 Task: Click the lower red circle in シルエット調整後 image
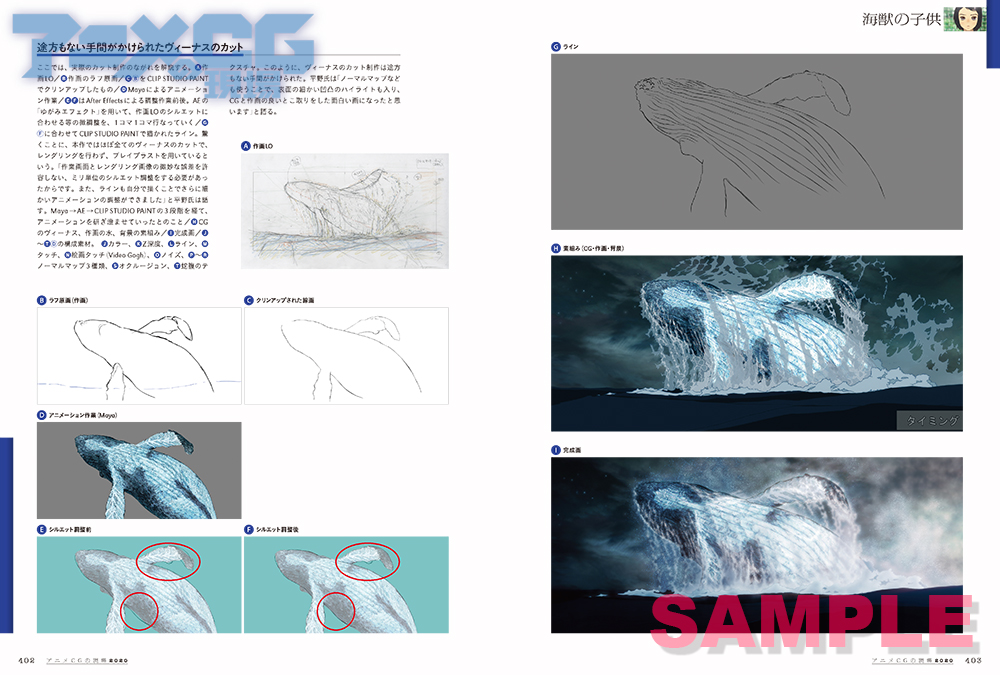(335, 610)
